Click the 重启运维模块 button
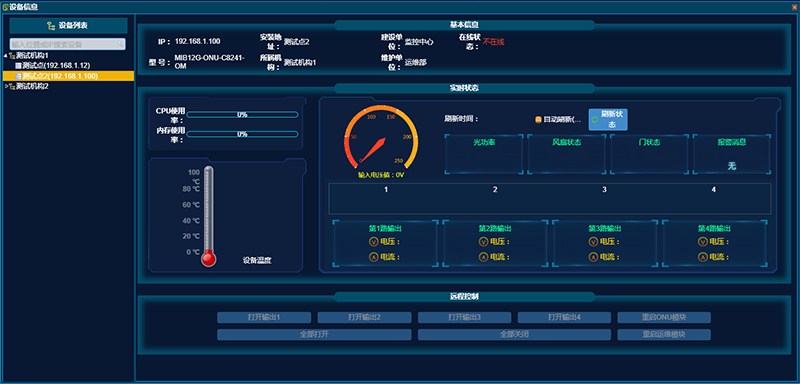 (x=664, y=335)
